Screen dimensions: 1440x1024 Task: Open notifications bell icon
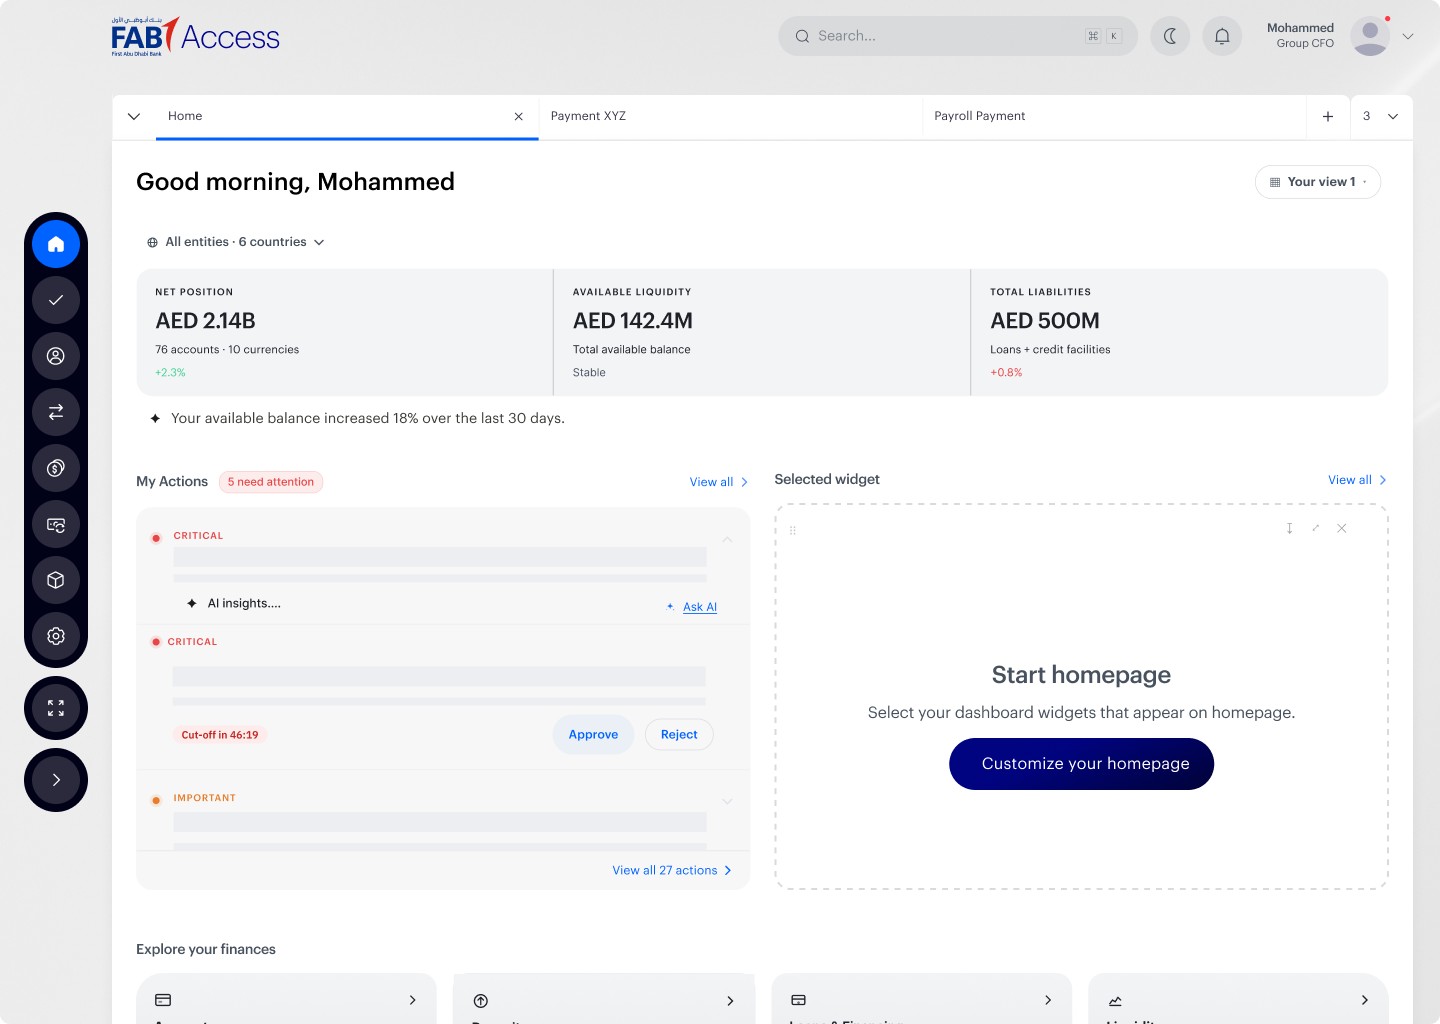pos(1222,36)
